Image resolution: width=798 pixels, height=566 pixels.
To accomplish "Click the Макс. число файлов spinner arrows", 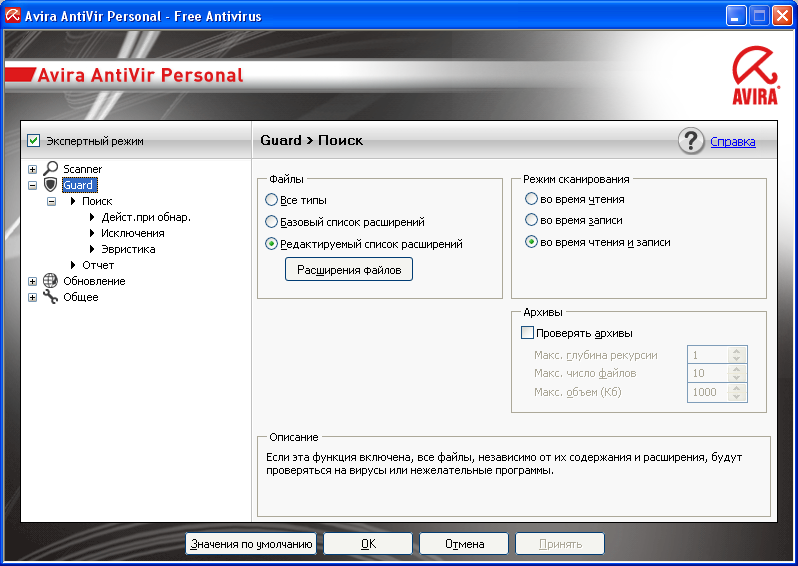I will point(737,373).
